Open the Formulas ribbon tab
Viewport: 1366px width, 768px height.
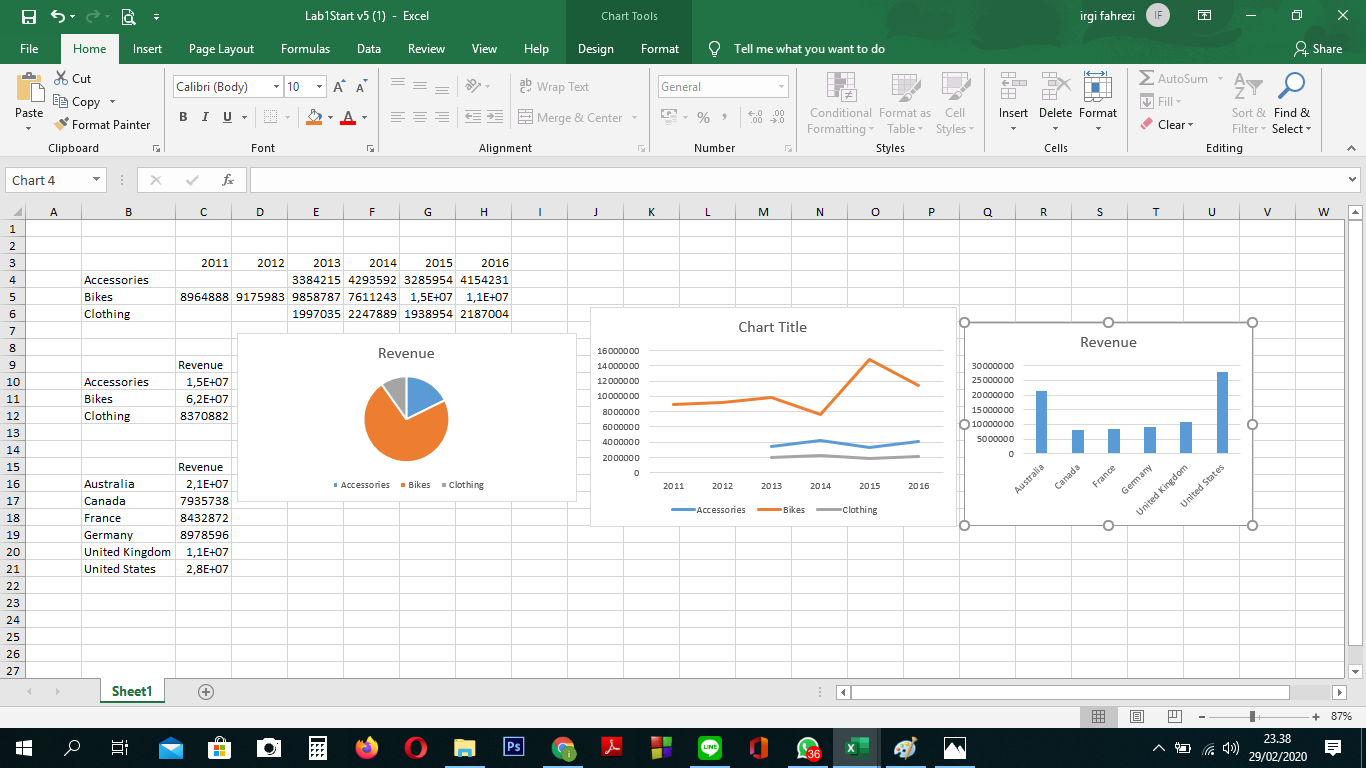pyautogui.click(x=305, y=49)
